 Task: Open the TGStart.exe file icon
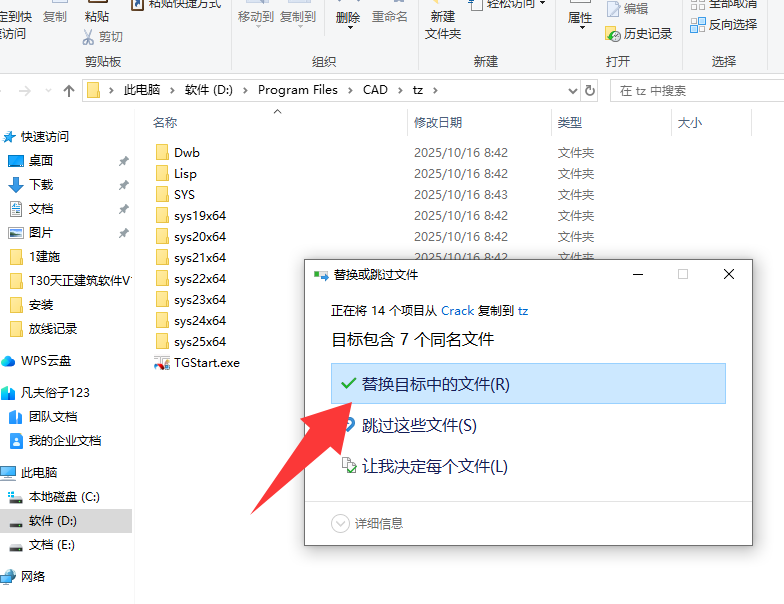tap(163, 363)
